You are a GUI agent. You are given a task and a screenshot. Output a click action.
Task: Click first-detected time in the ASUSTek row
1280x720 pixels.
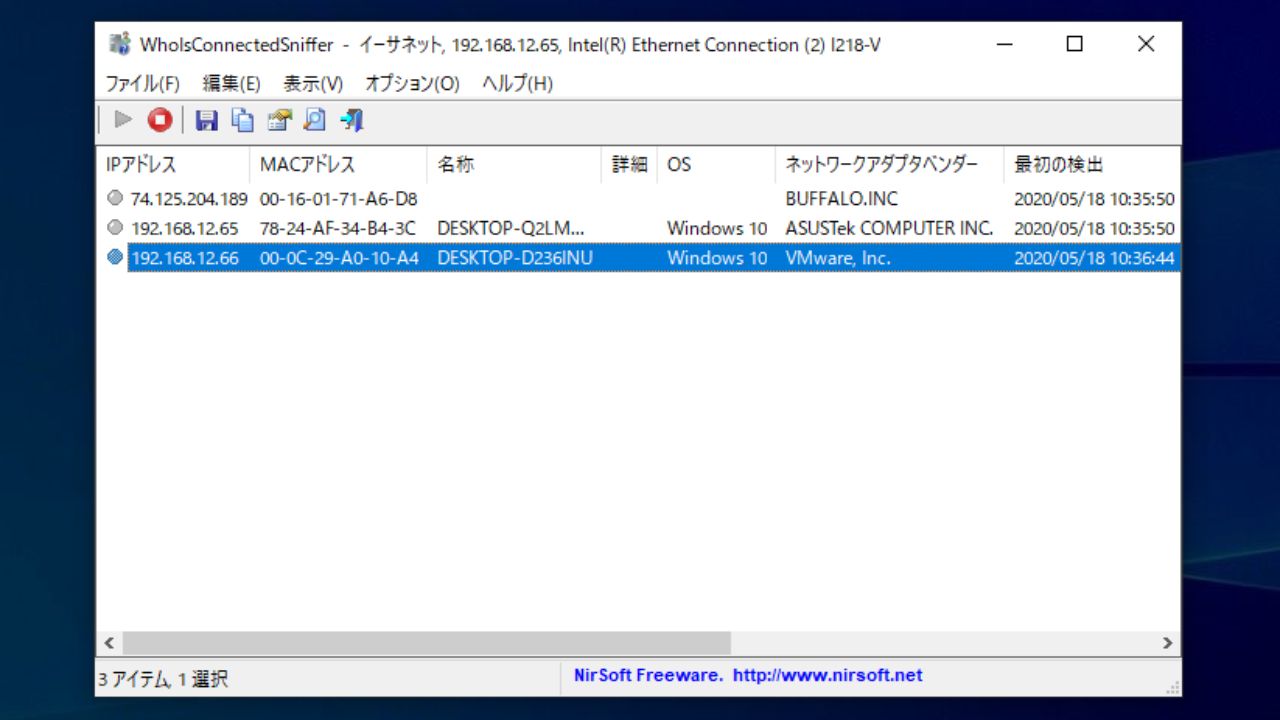(x=1094, y=228)
